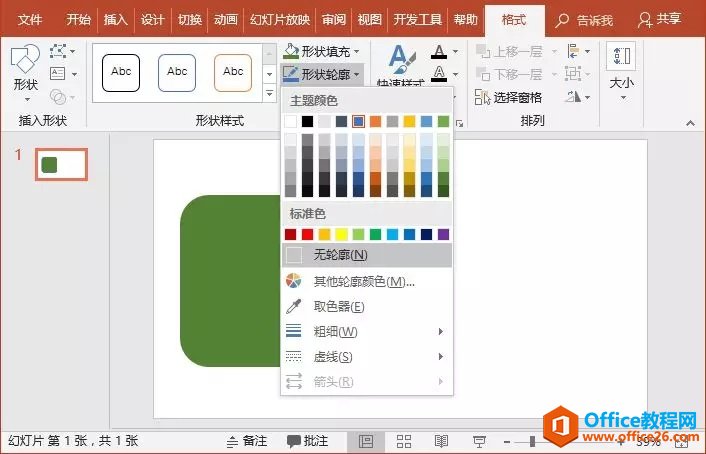
Task: Open text fill color dropdown arrow
Action: click(x=456, y=51)
